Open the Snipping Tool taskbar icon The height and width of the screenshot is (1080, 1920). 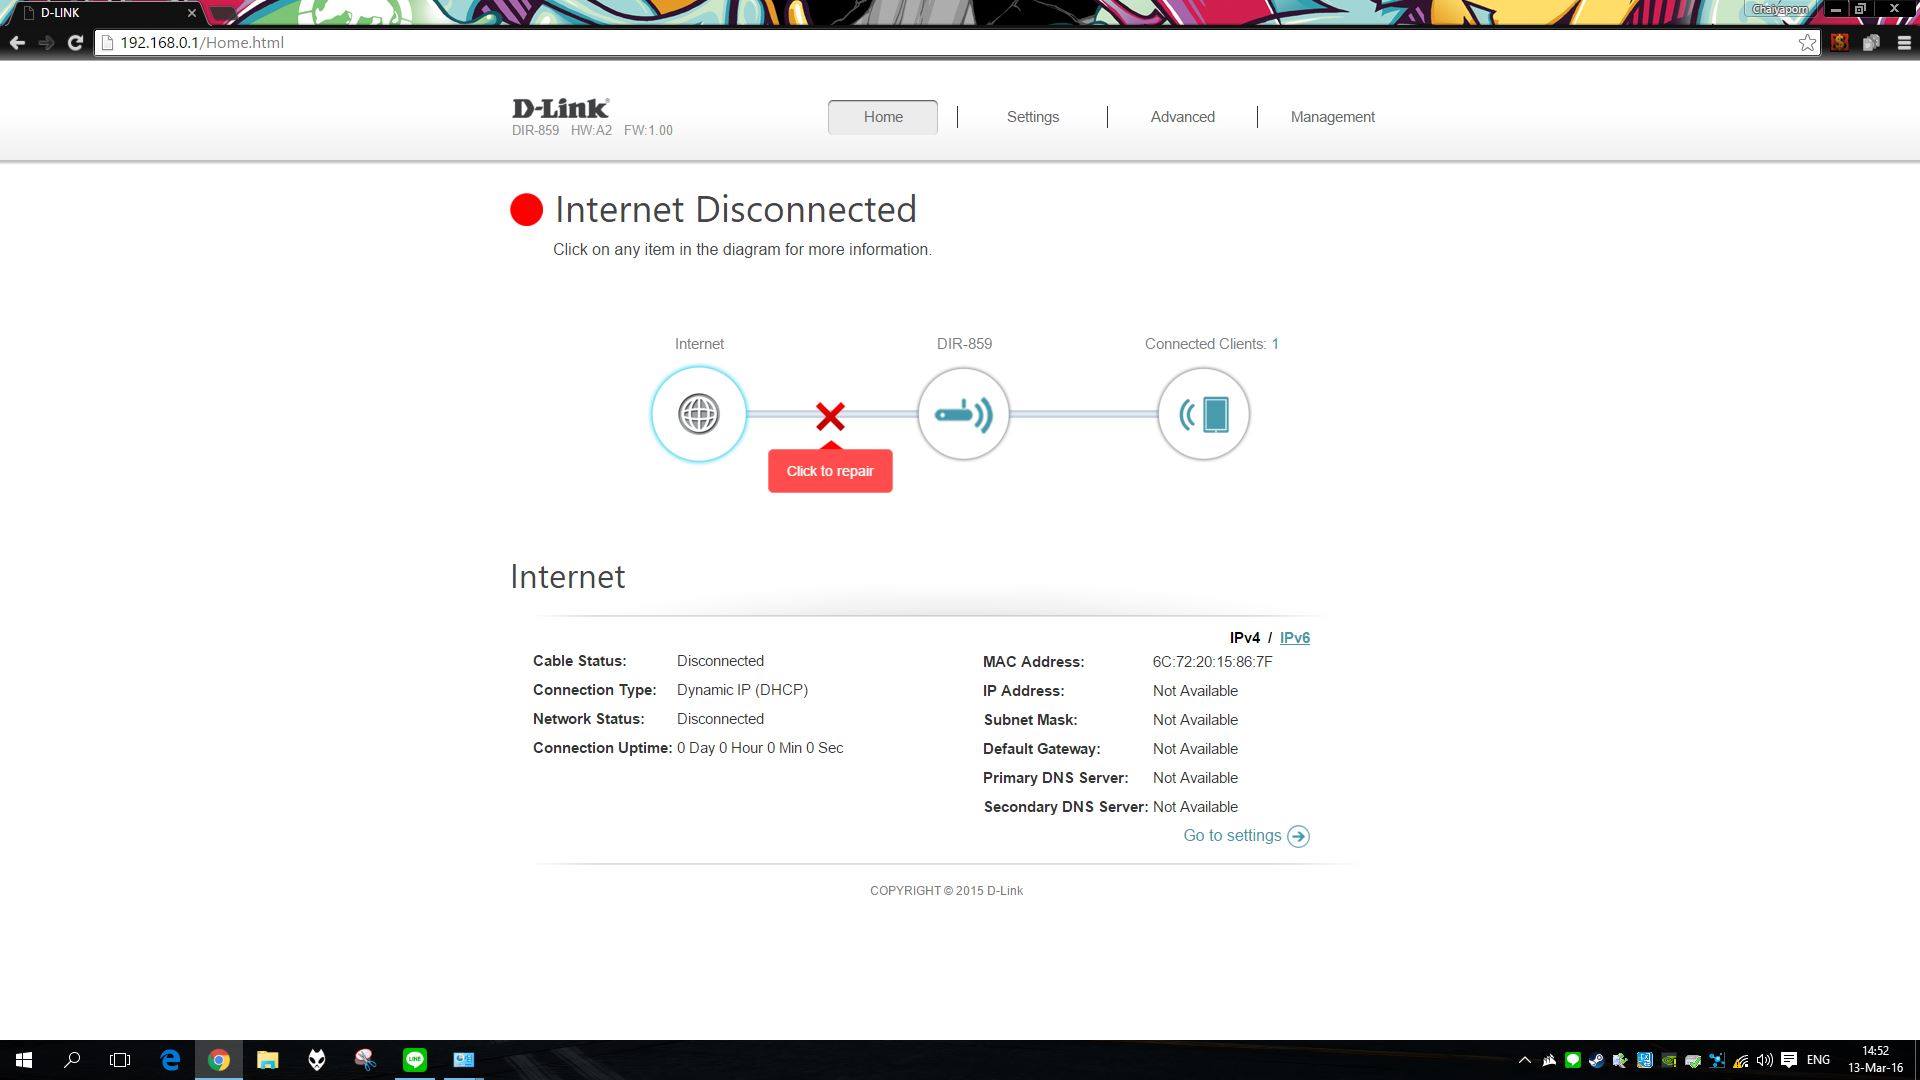coord(365,1060)
